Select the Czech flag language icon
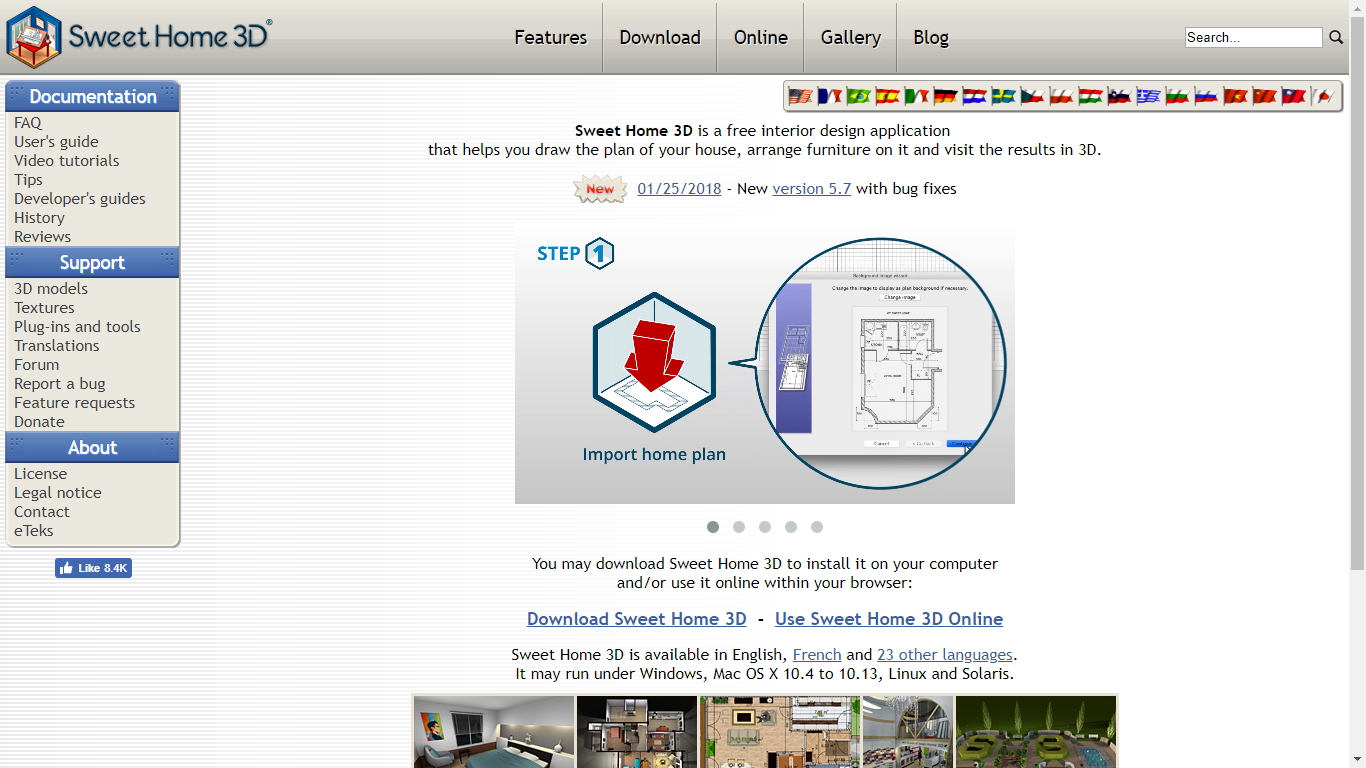1366x768 pixels. (x=1032, y=97)
